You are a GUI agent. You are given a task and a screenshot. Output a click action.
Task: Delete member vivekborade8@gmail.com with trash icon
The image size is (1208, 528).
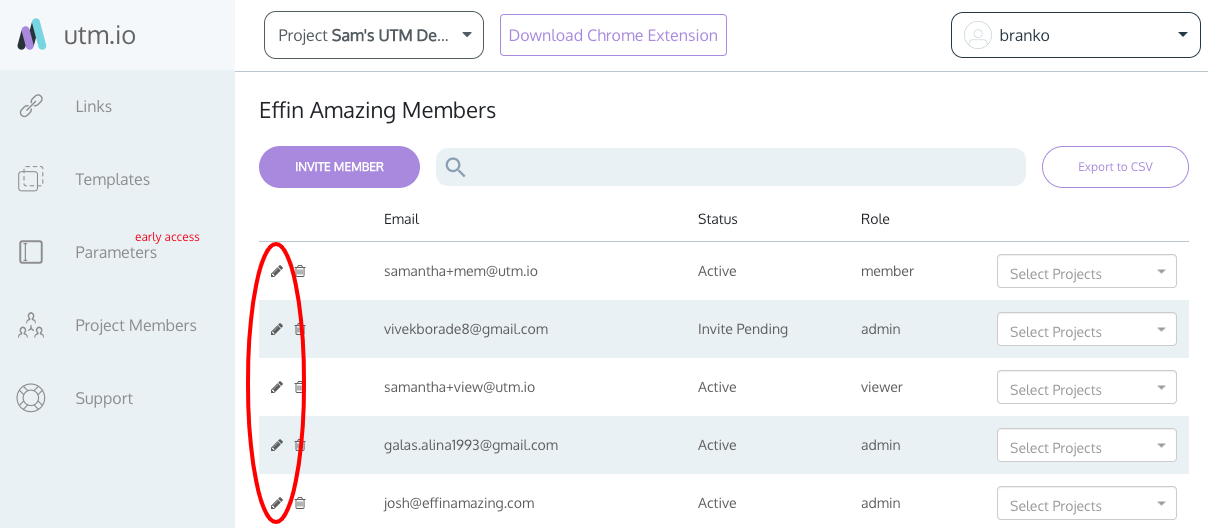300,329
